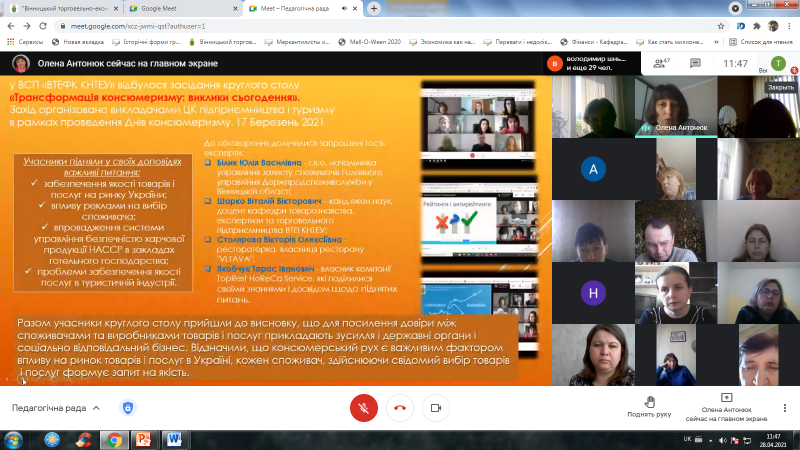The image size is (800, 450).
Task: Raise hand with Поднять руку
Action: click(x=649, y=407)
